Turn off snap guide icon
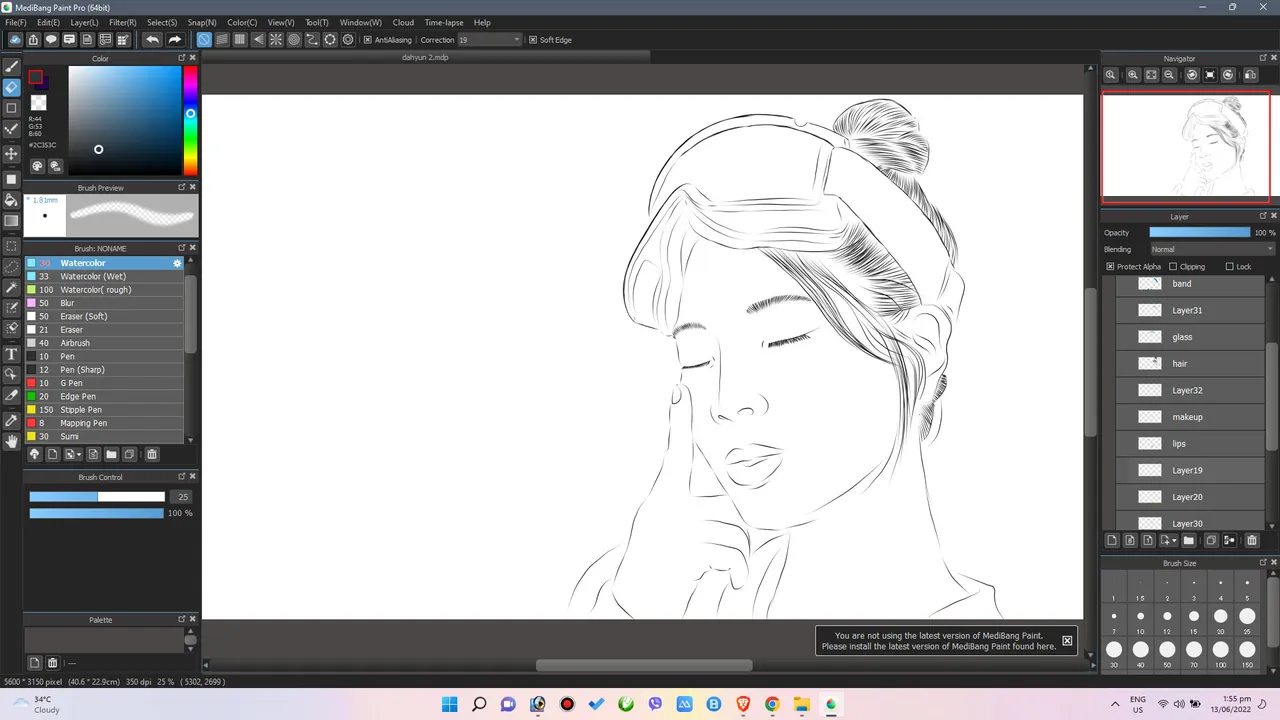1280x720 pixels. tap(204, 40)
